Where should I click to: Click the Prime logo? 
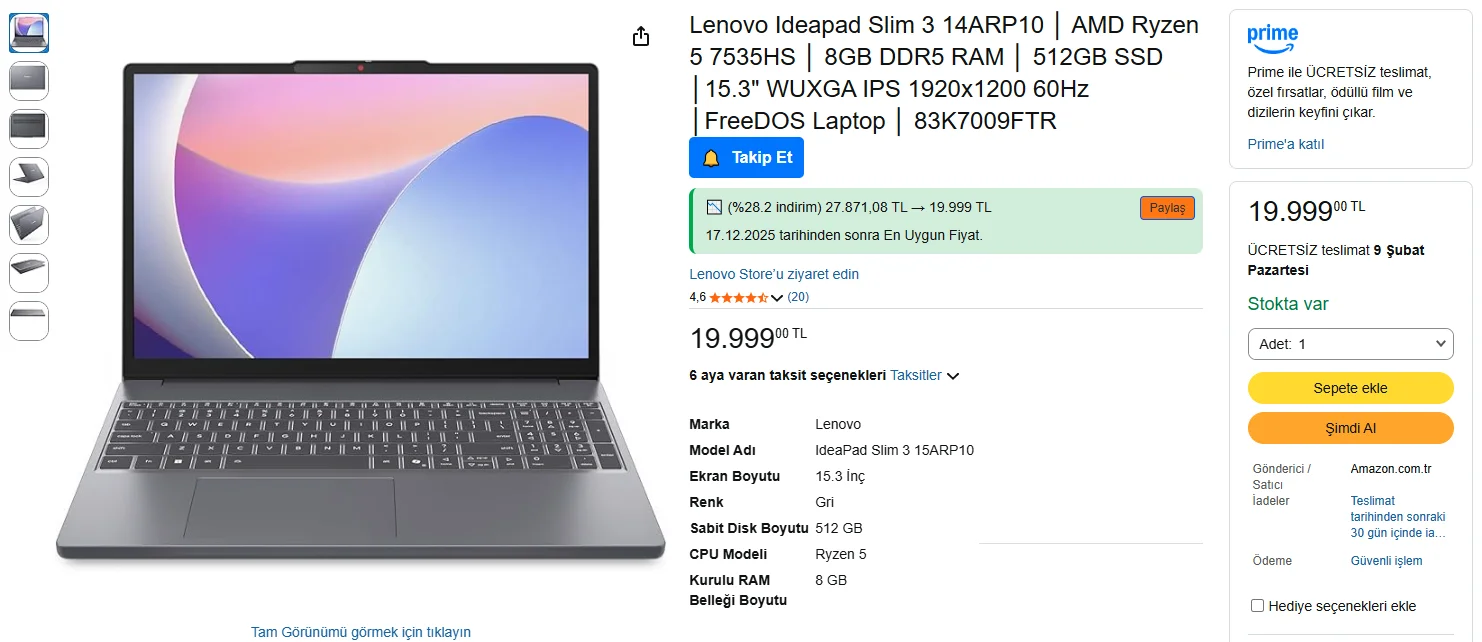tap(1272, 37)
